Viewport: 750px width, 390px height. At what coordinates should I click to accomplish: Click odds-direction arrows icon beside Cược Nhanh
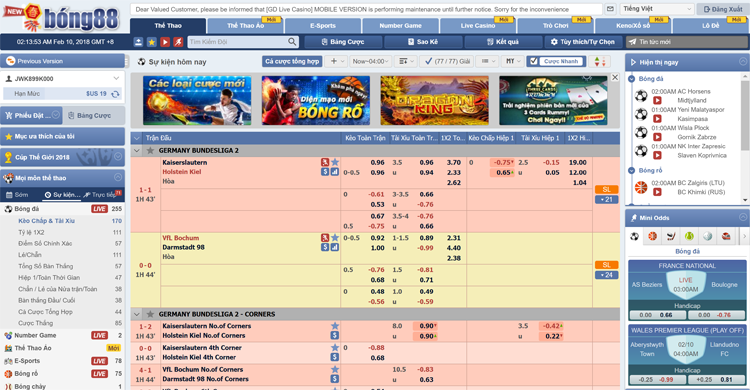click(600, 61)
